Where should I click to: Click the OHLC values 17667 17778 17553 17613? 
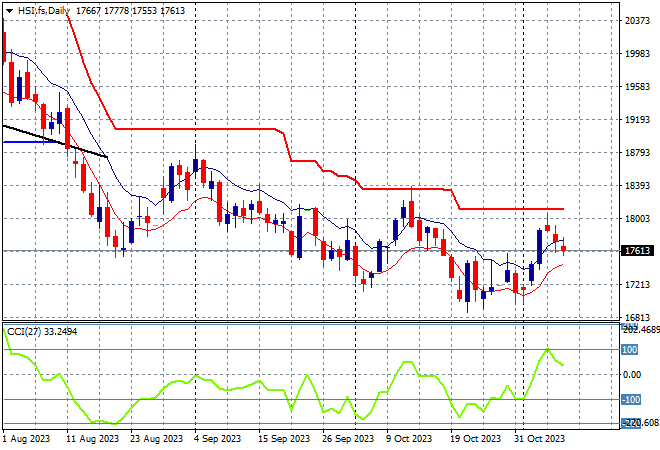[130, 11]
